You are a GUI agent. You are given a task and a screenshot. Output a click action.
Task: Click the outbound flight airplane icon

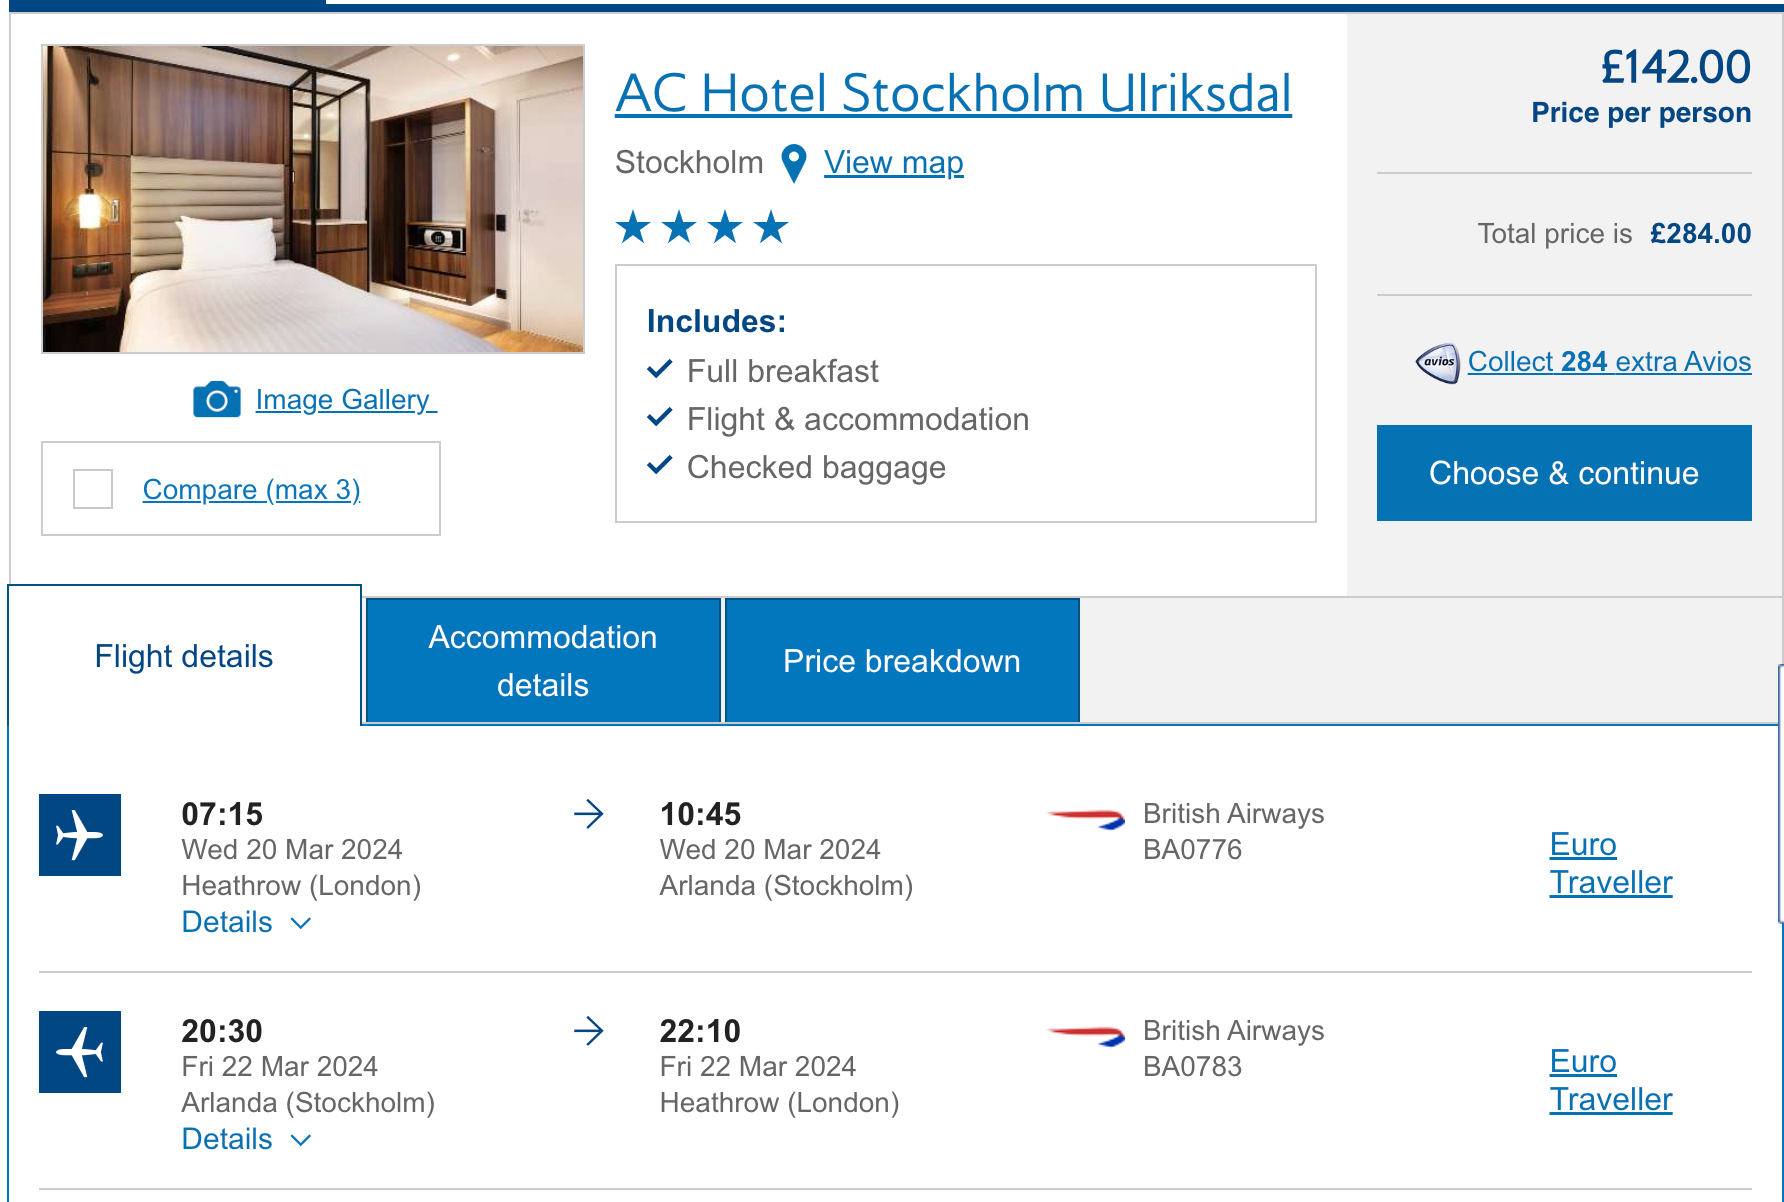[80, 835]
